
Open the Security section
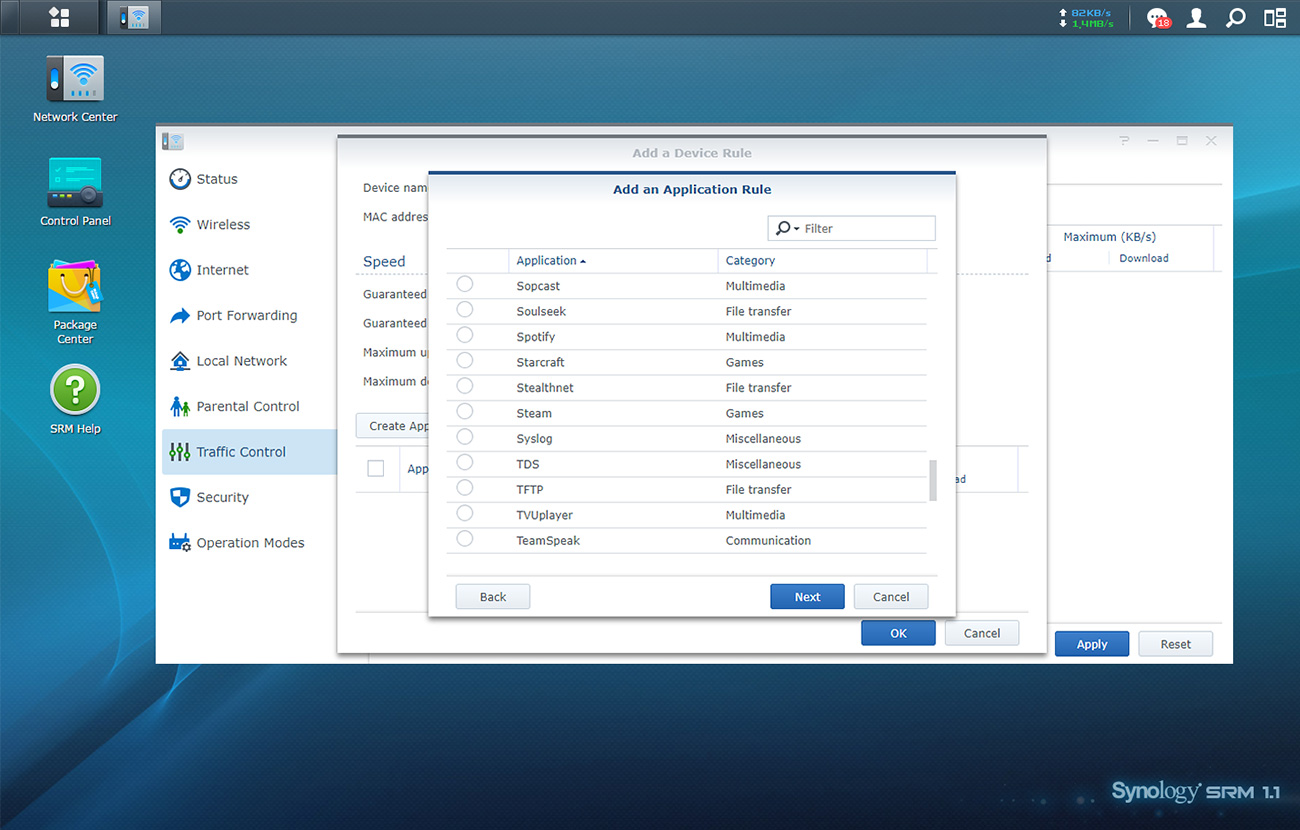pyautogui.click(x=222, y=497)
